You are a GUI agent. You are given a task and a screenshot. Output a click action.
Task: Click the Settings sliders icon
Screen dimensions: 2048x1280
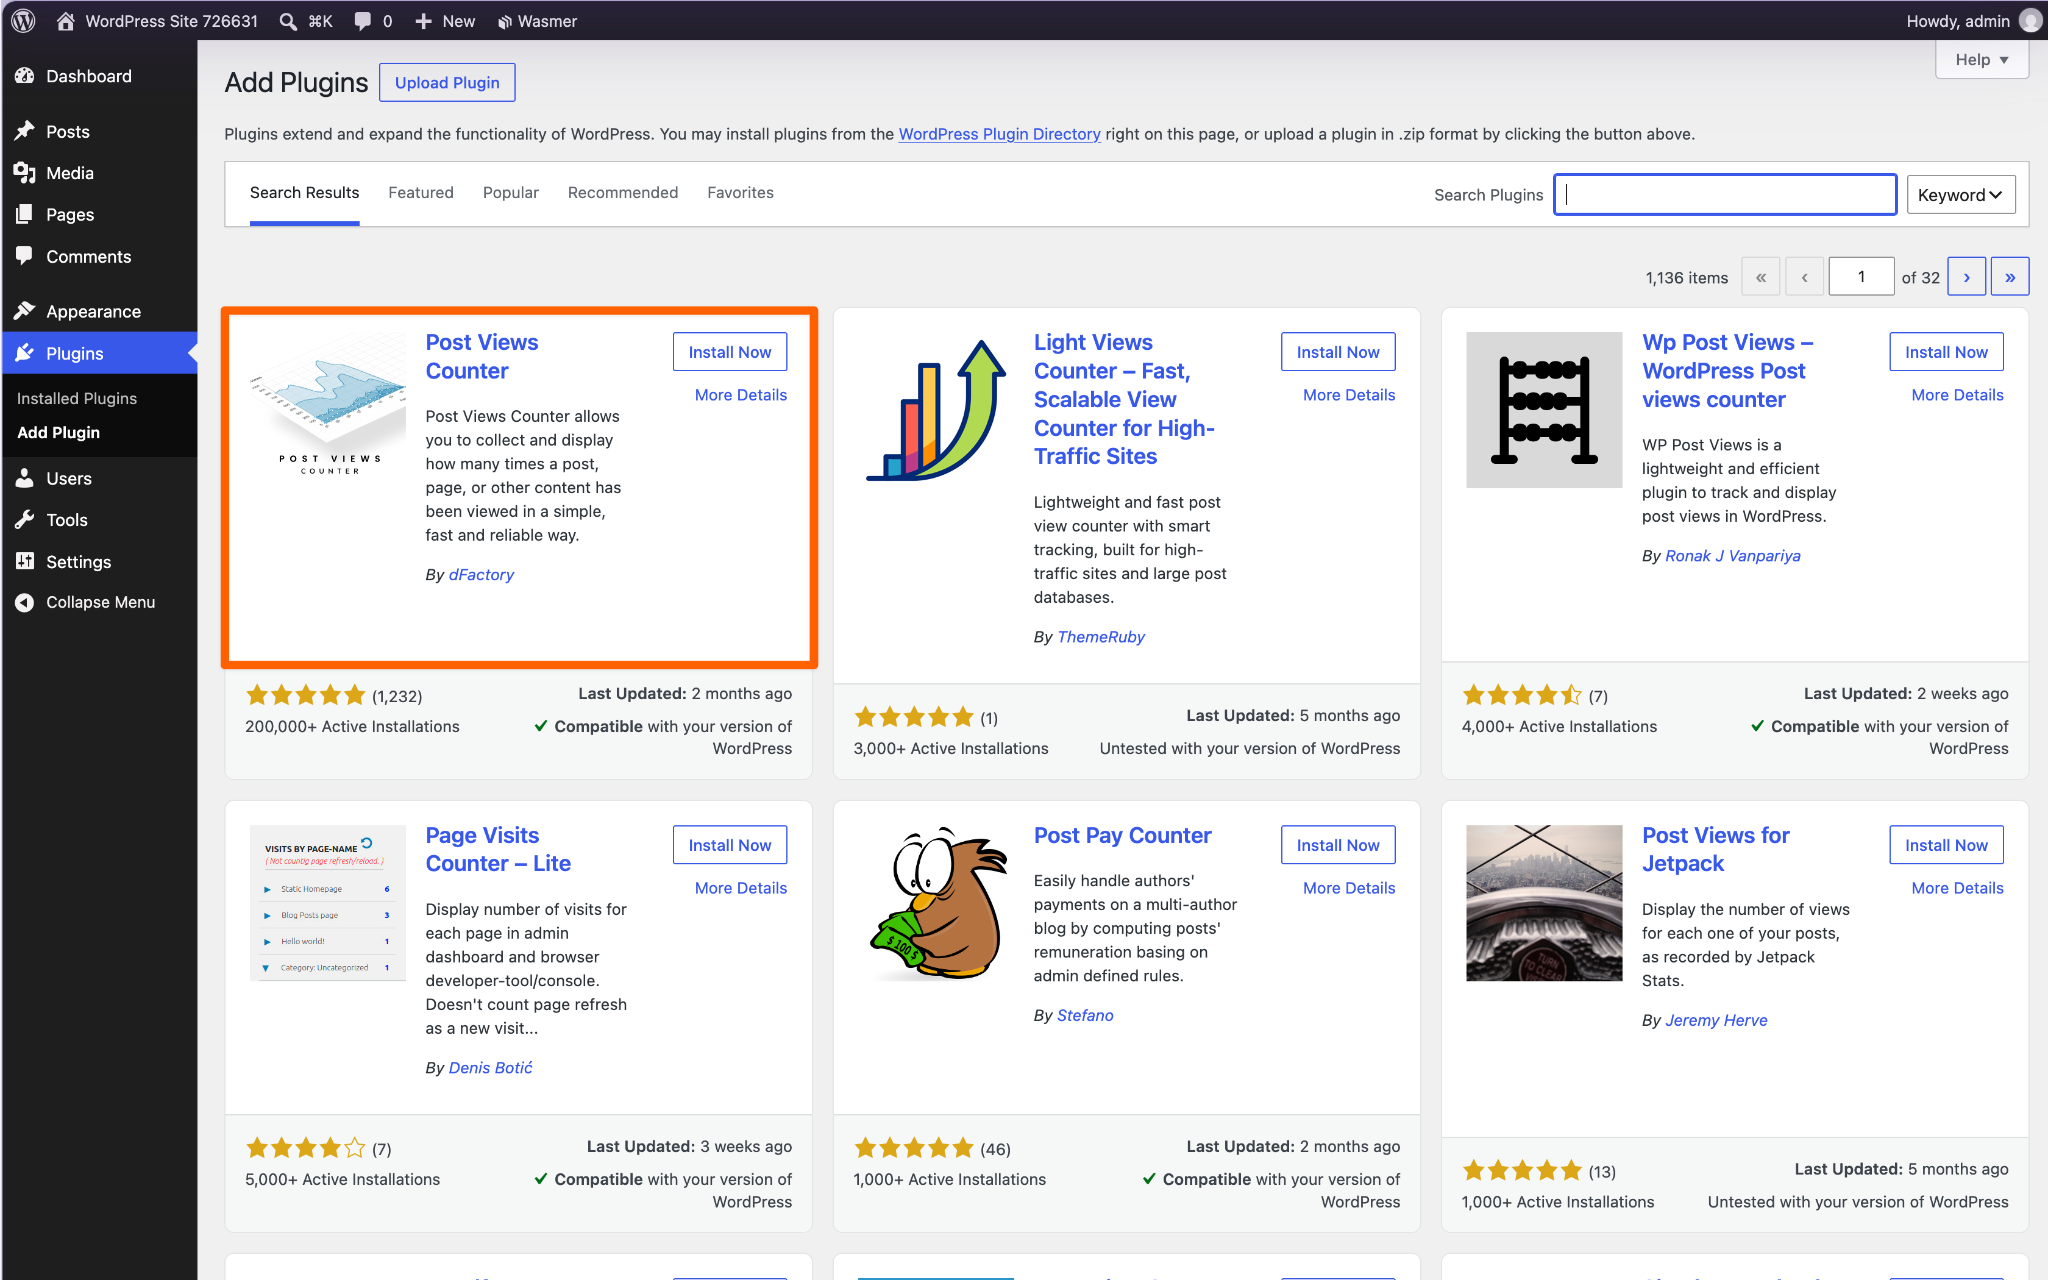click(25, 562)
